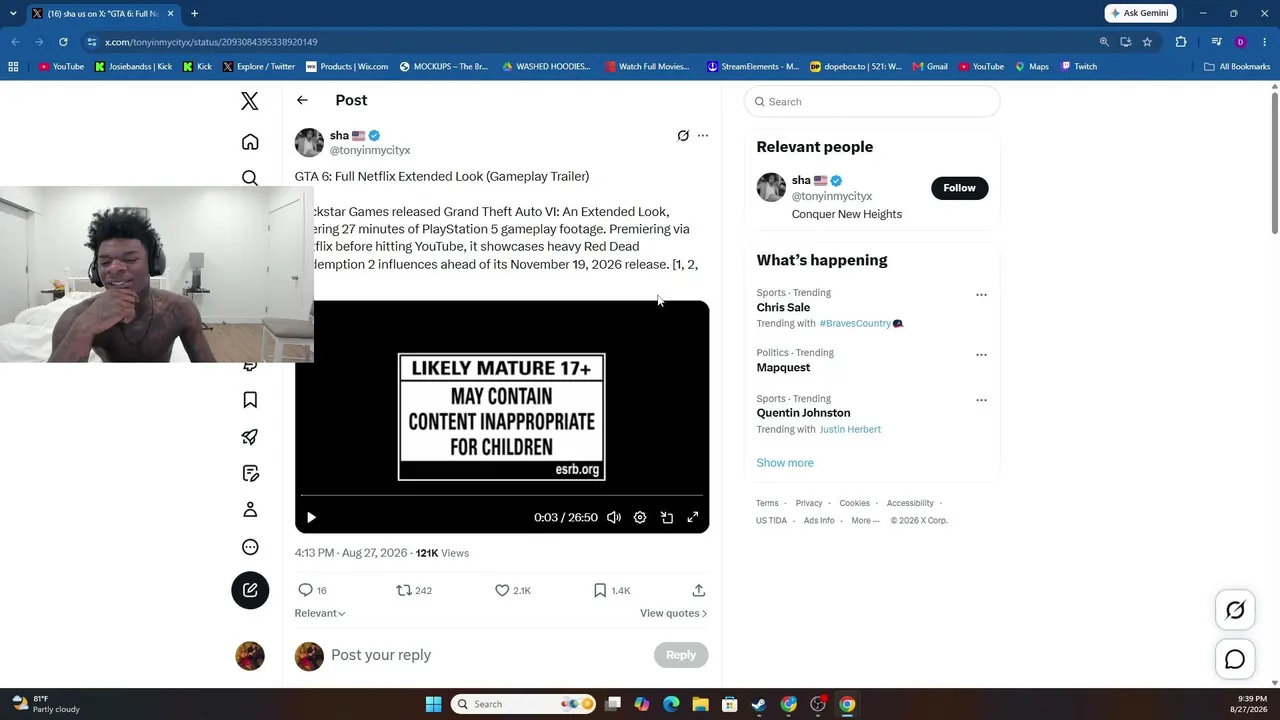Viewport: 1280px width, 720px height.
Task: Open Steam from the taskbar
Action: click(x=759, y=704)
